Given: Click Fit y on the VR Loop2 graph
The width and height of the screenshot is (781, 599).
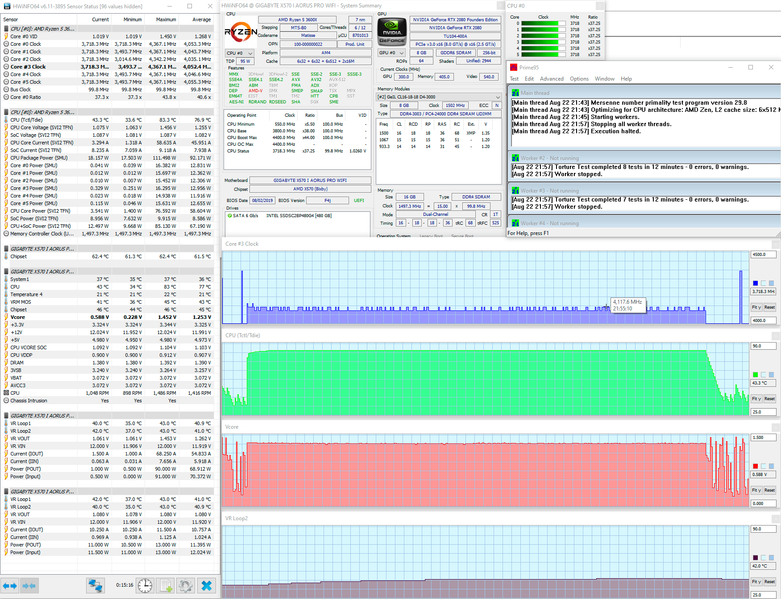Looking at the screenshot, I should click(x=756, y=582).
